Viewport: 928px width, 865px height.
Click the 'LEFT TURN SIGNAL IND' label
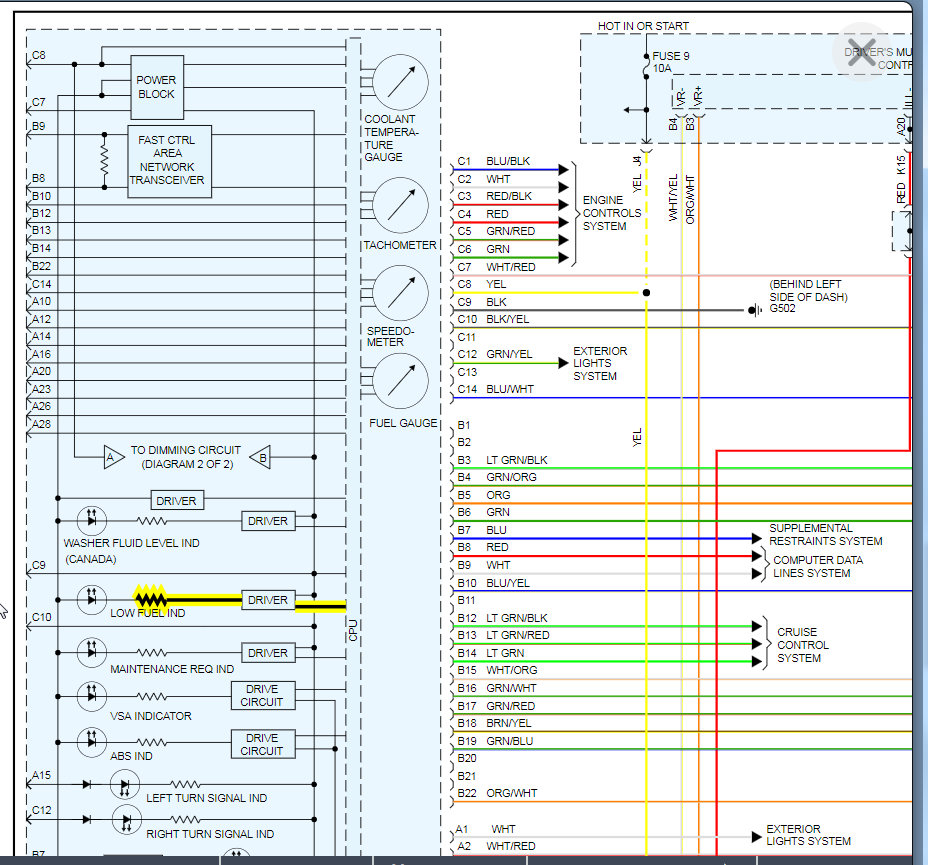click(x=207, y=798)
